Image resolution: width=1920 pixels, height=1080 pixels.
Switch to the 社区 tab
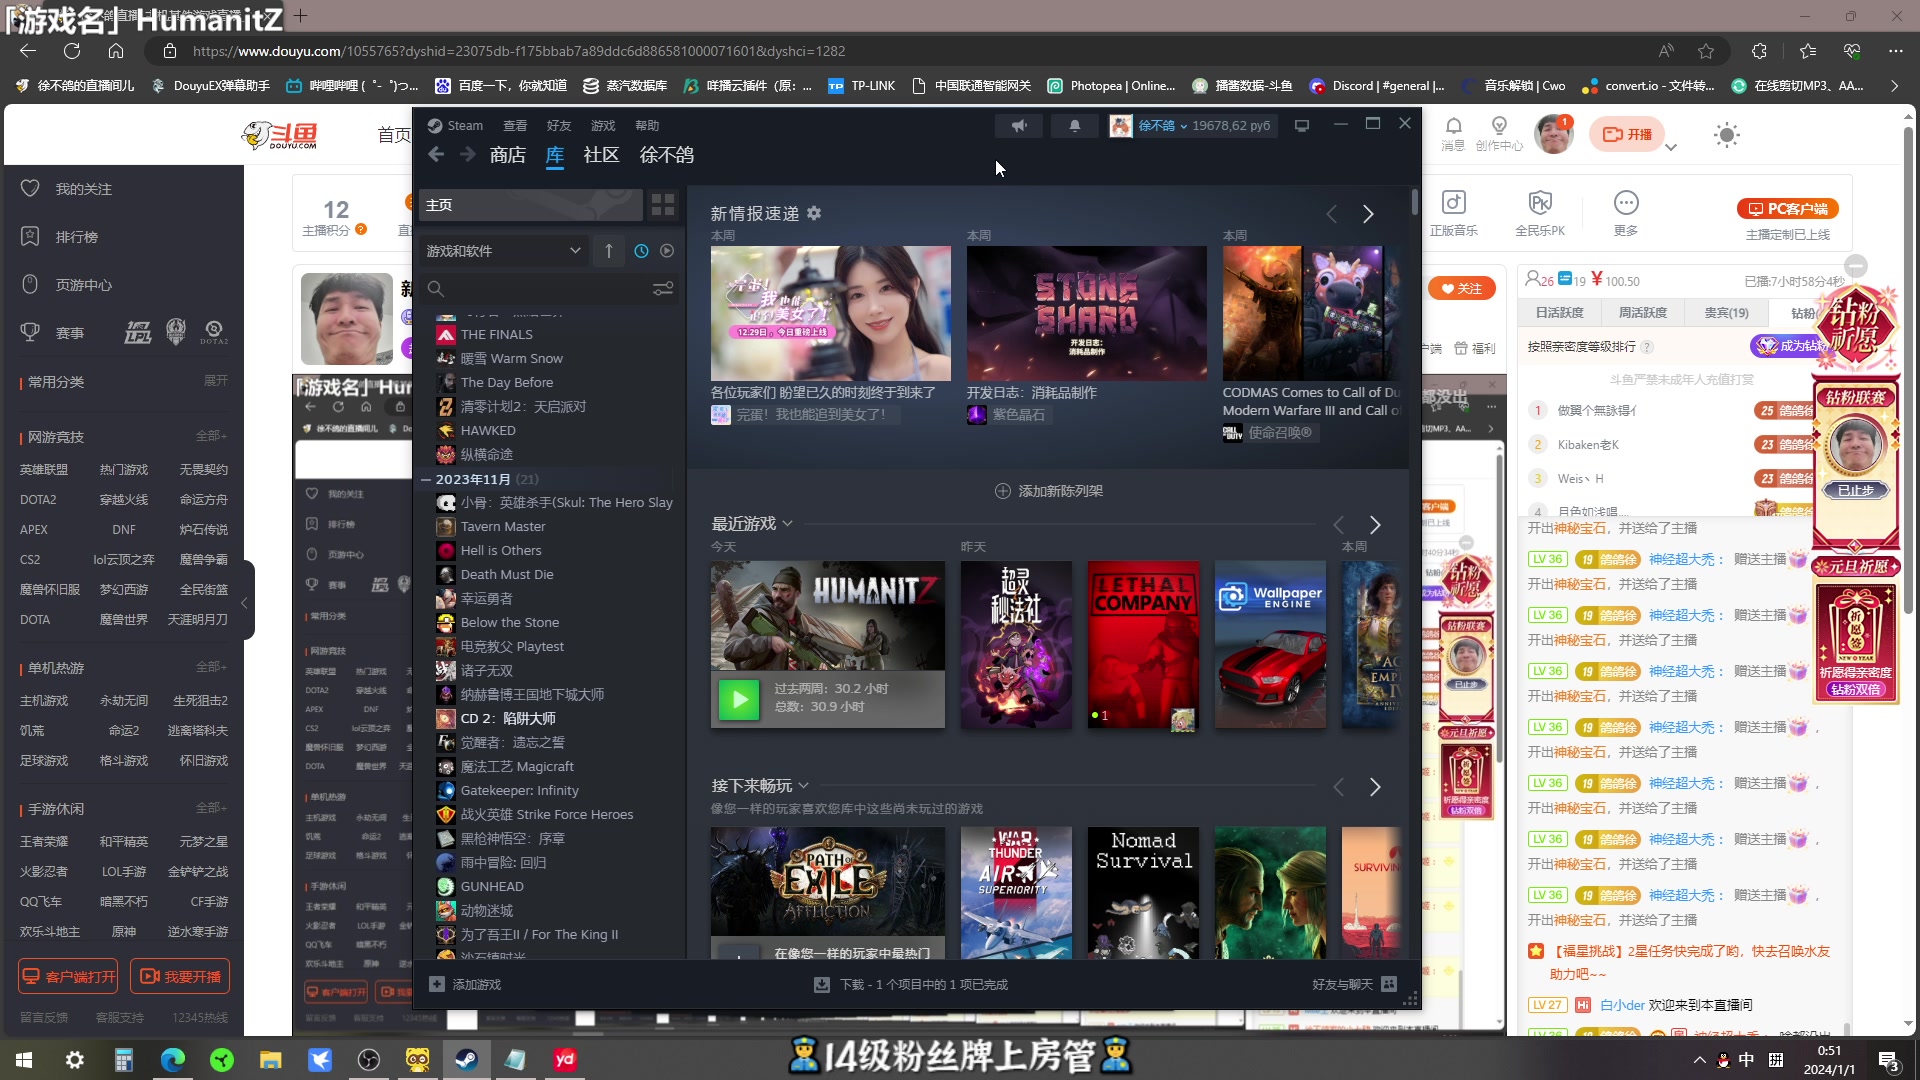601,155
